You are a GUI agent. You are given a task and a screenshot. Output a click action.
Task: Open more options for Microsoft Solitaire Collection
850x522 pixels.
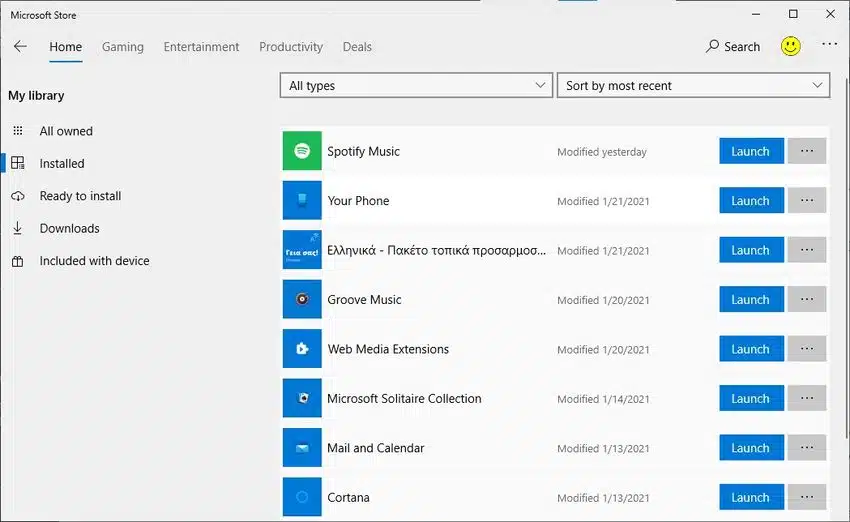[x=807, y=398]
